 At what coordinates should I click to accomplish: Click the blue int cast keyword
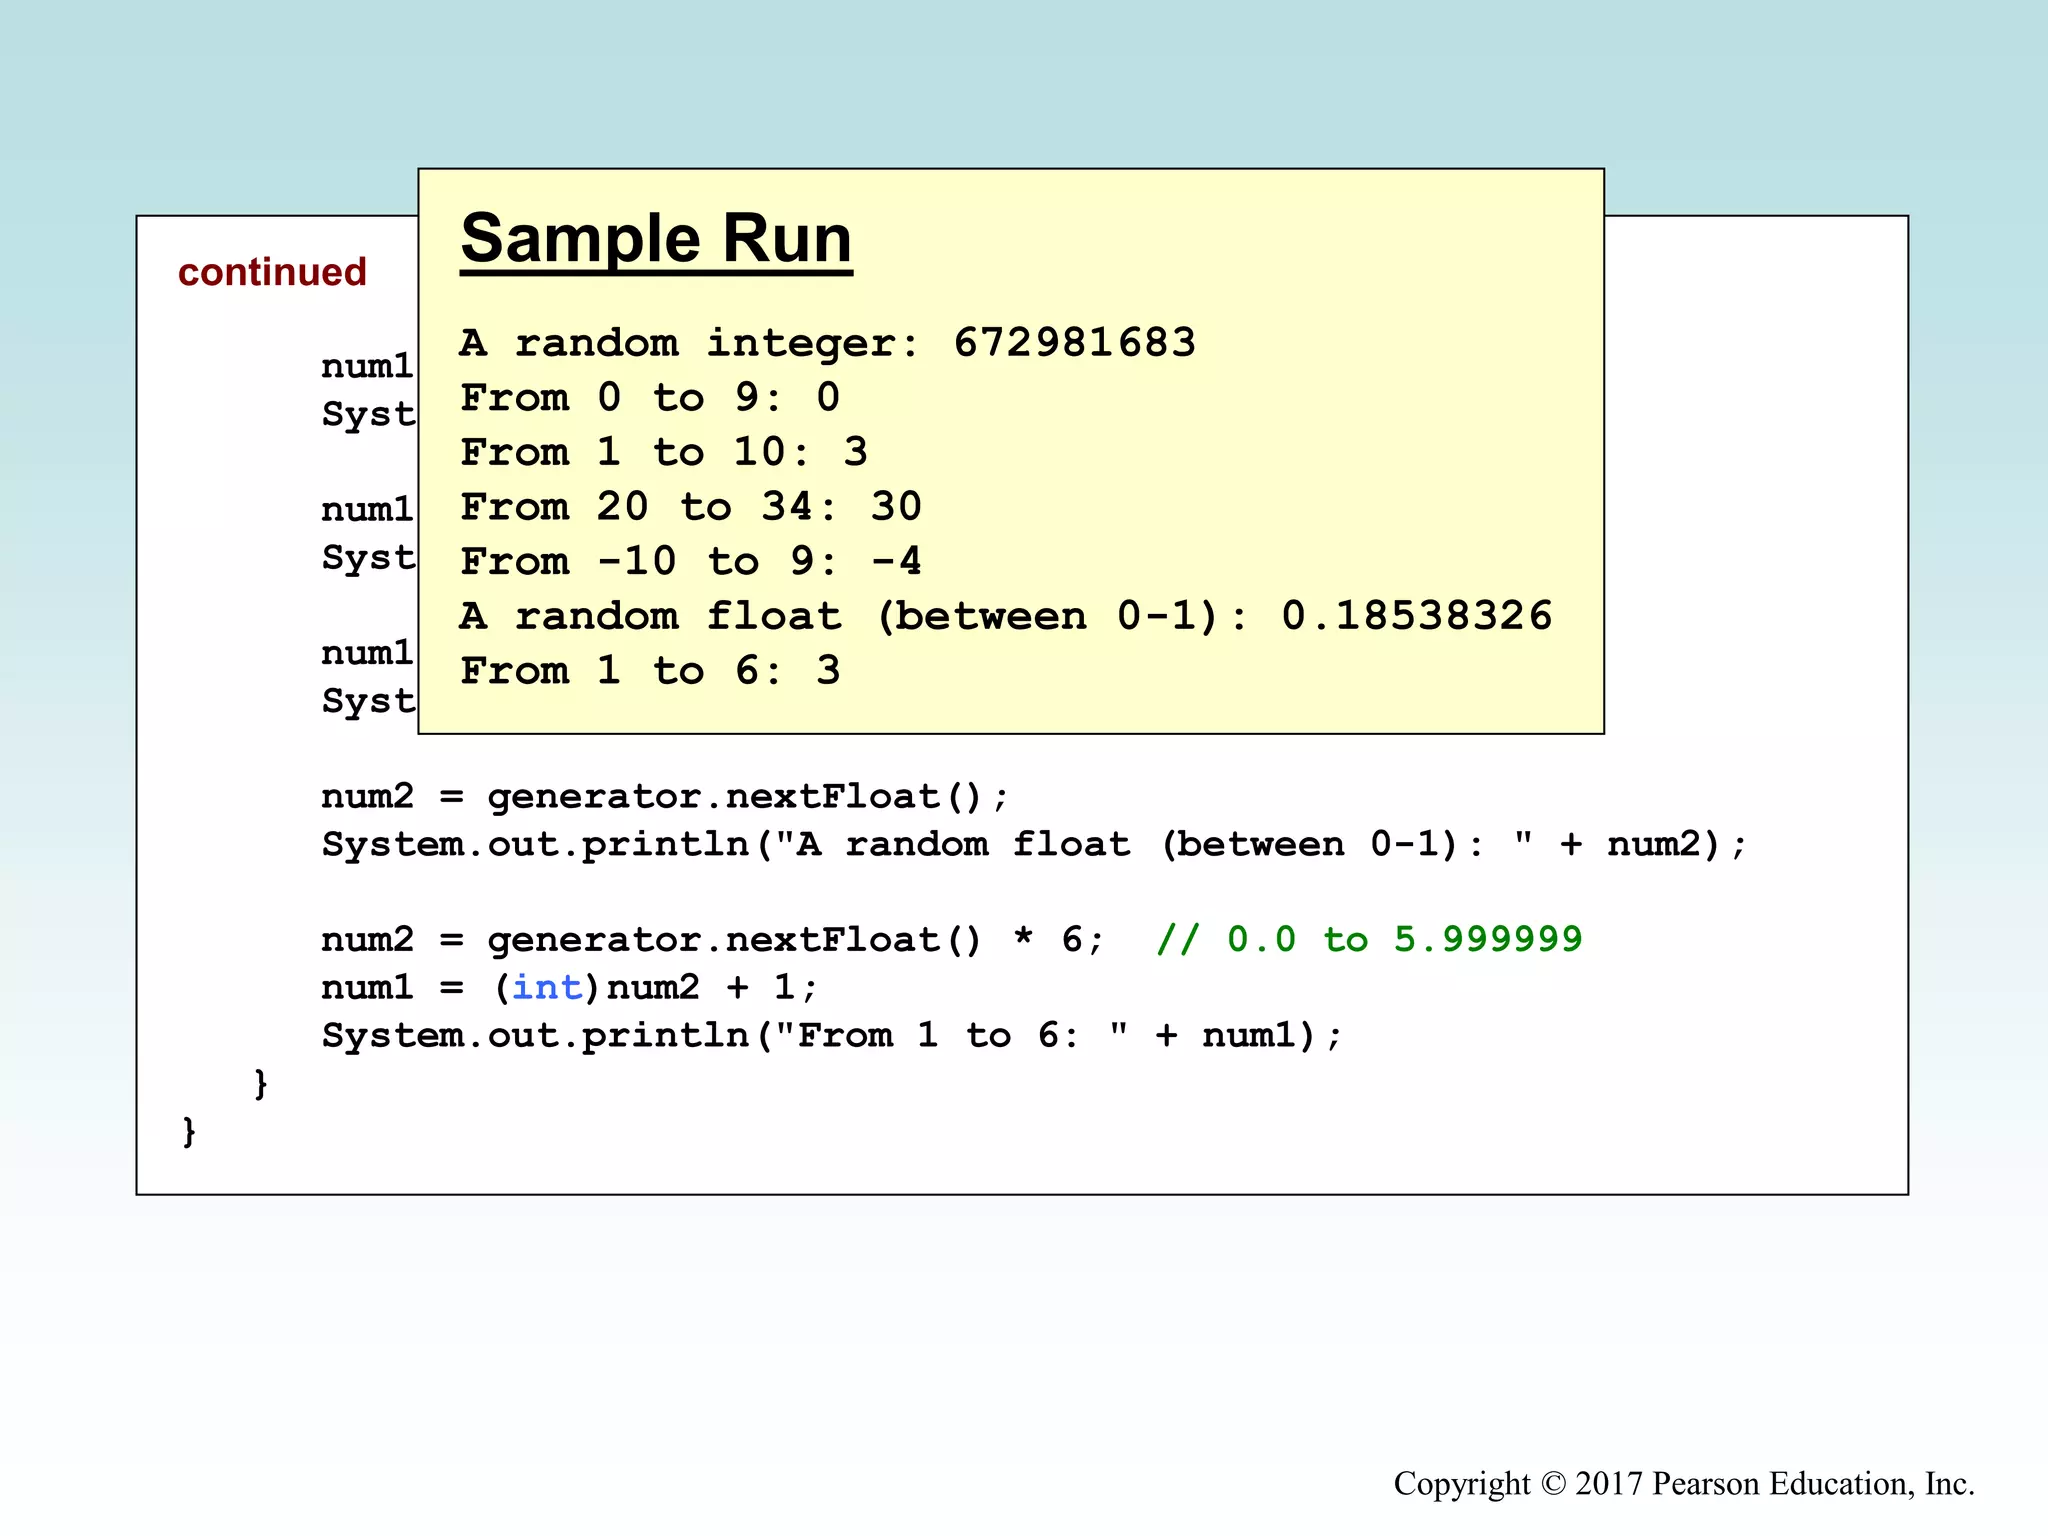tap(547, 988)
